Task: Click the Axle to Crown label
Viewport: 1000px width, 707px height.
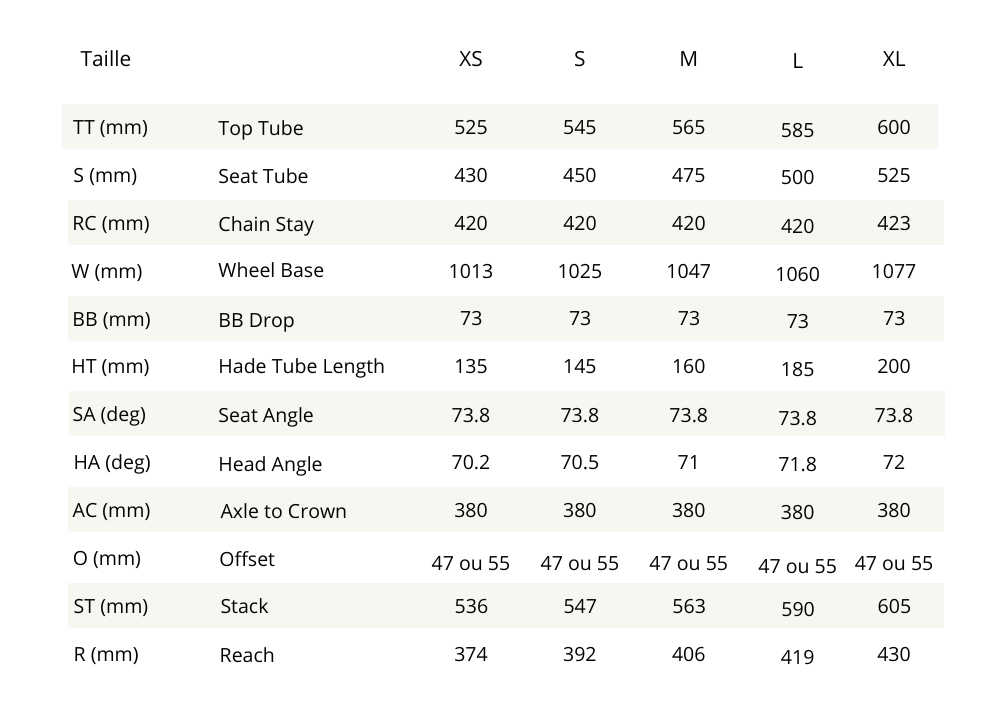Action: pos(283,511)
